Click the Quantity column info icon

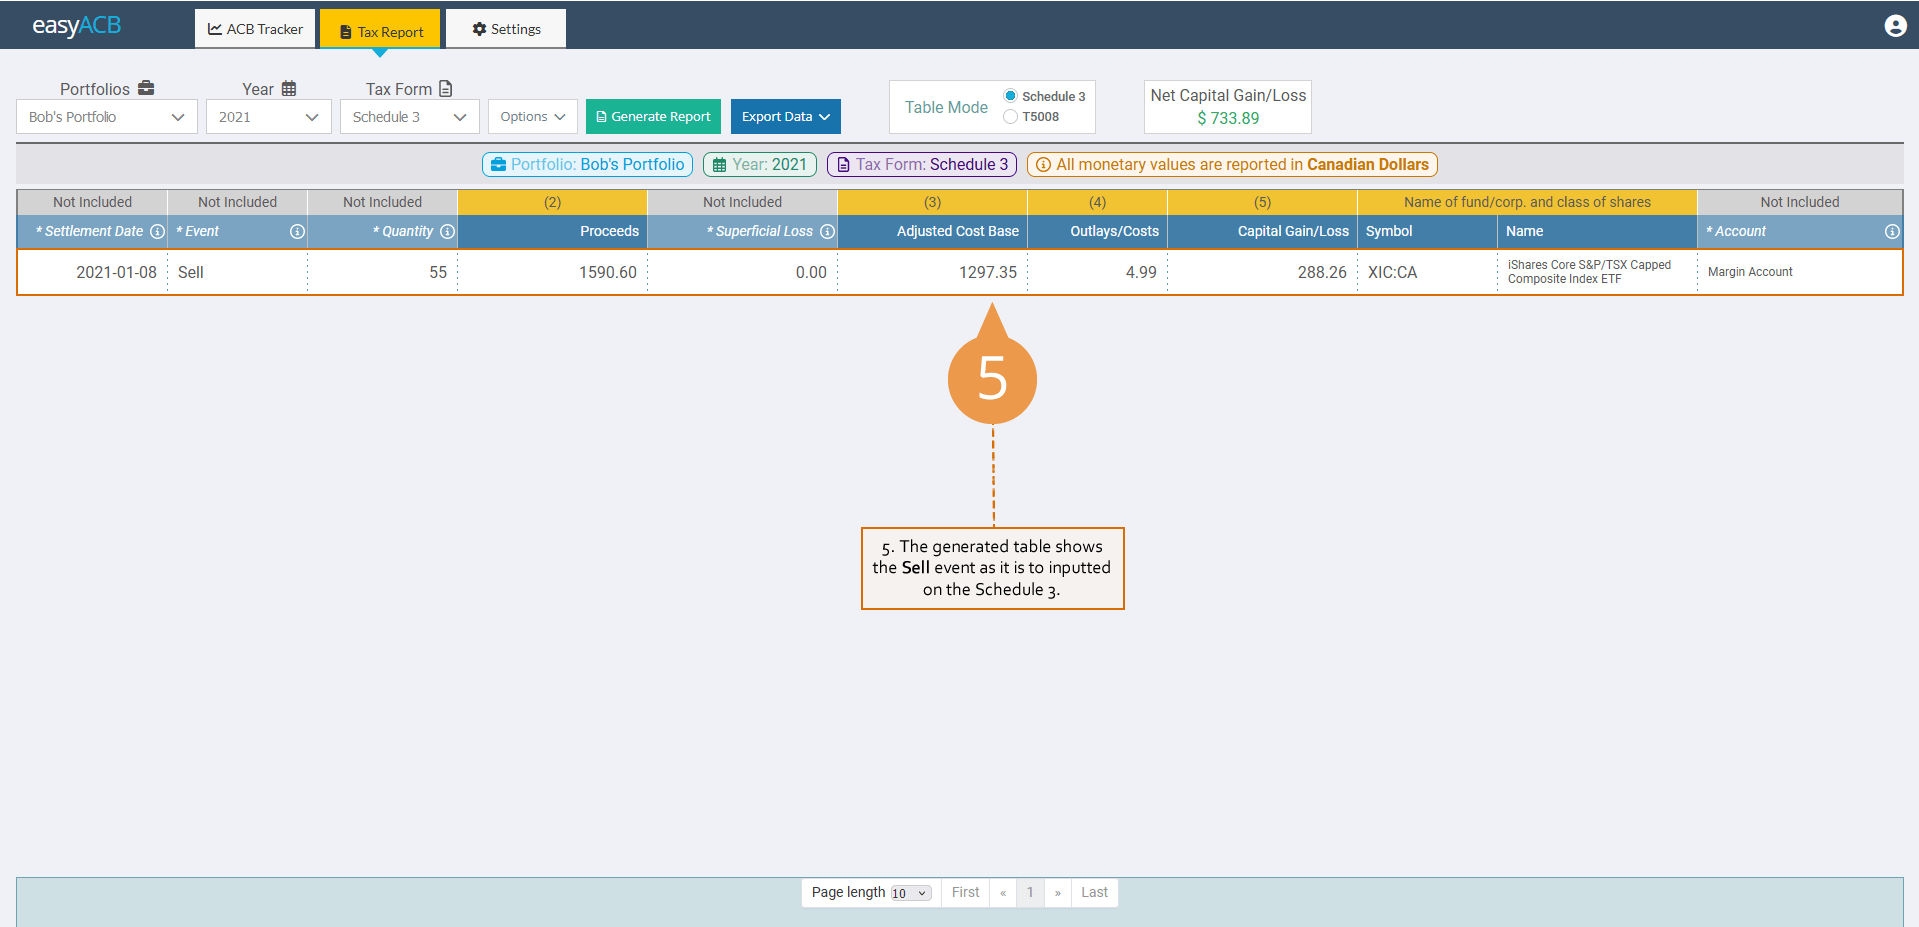point(447,231)
